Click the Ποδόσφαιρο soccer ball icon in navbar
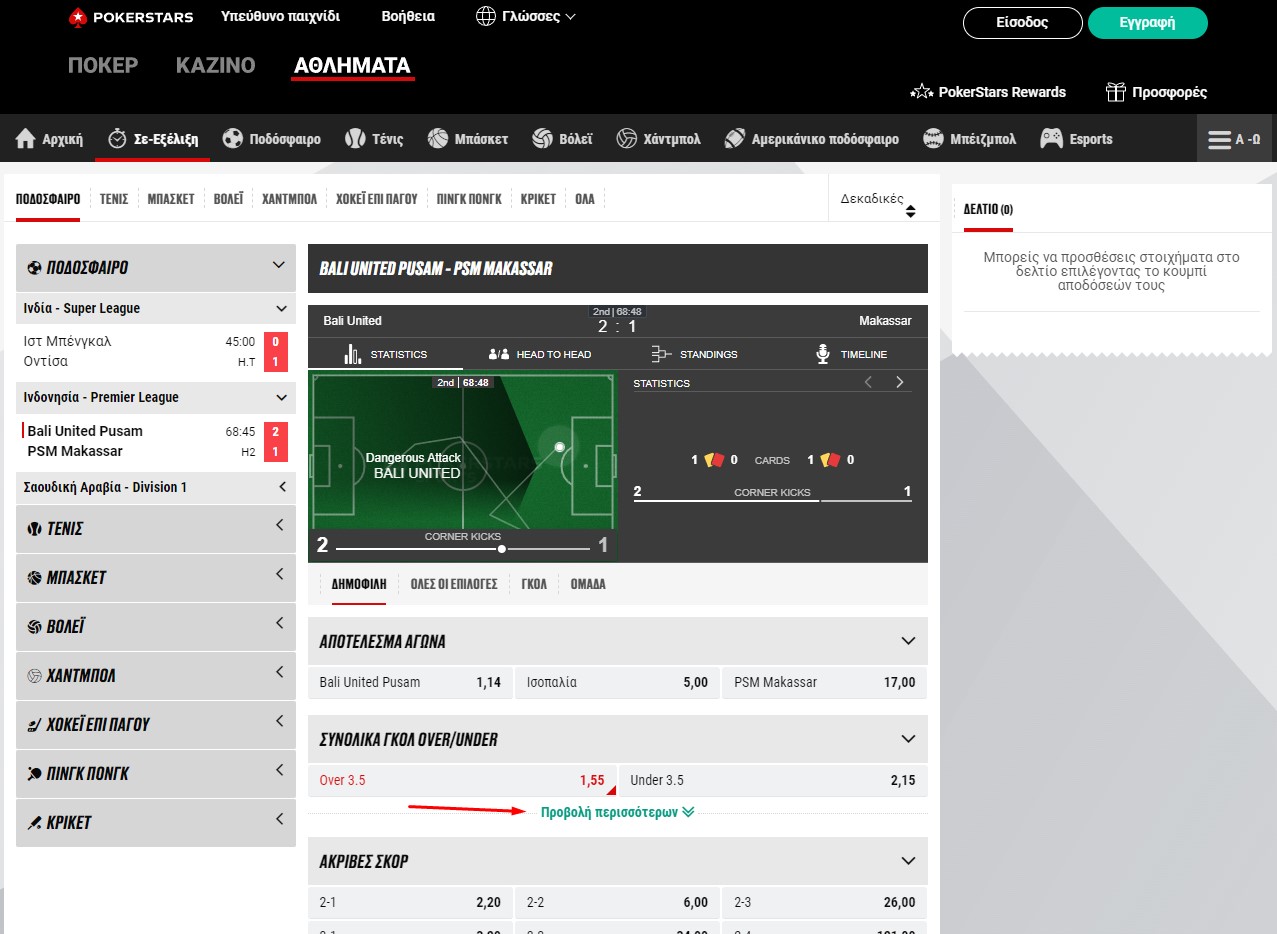Image resolution: width=1277 pixels, height=934 pixels. pos(232,139)
